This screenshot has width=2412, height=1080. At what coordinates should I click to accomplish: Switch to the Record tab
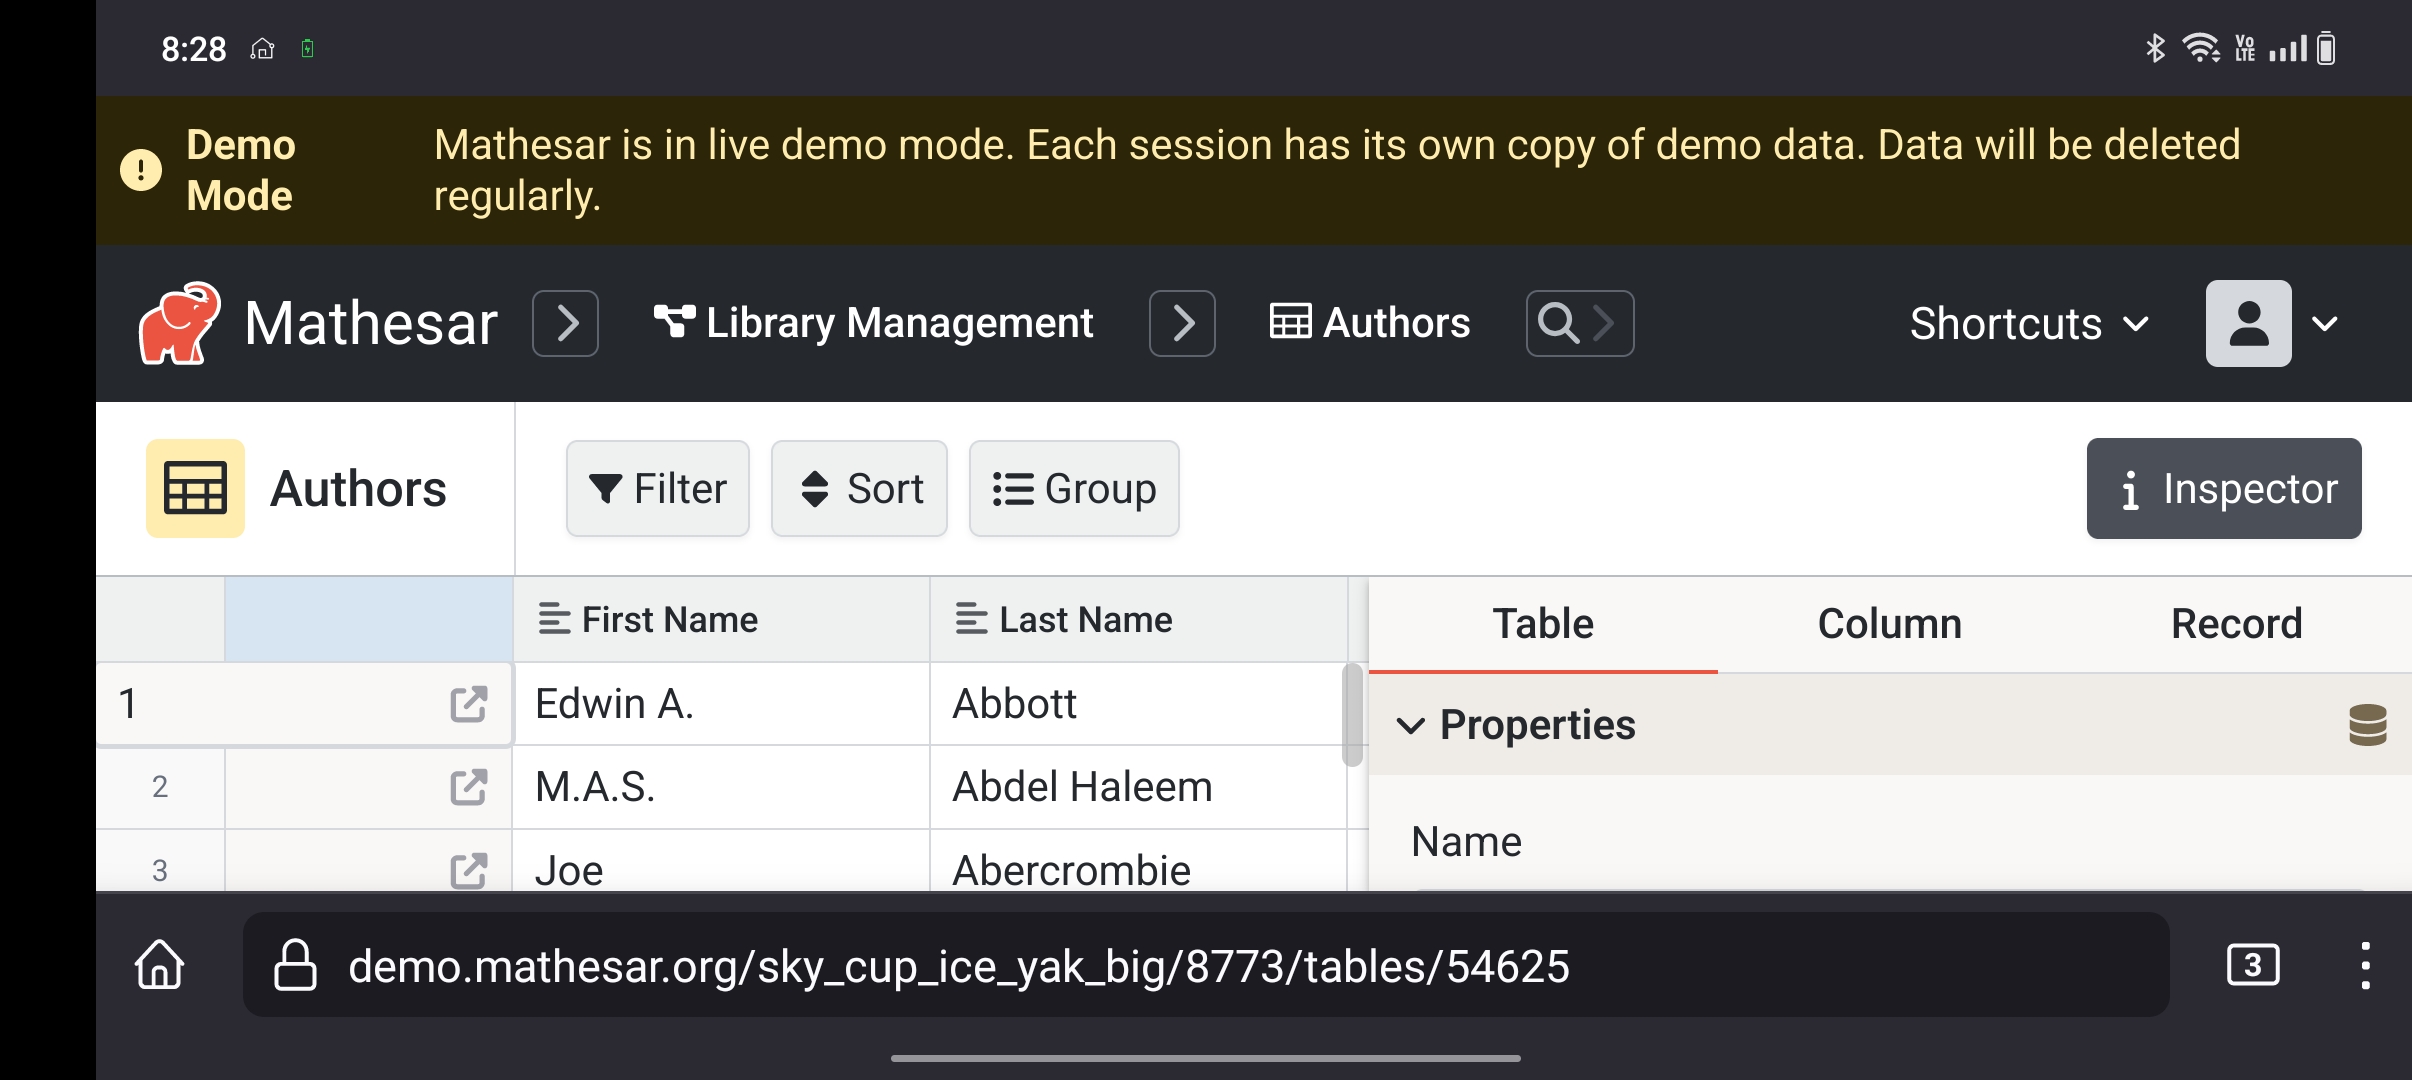2236,624
